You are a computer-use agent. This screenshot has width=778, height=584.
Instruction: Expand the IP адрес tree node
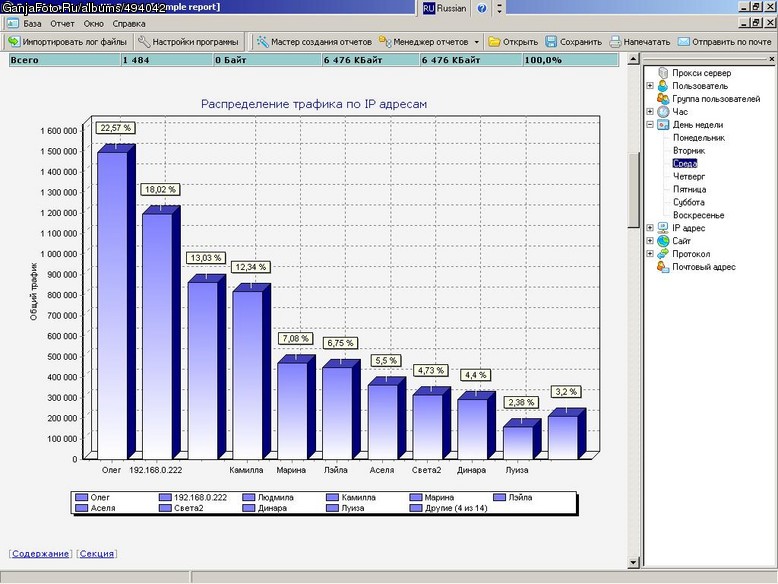(x=650, y=228)
